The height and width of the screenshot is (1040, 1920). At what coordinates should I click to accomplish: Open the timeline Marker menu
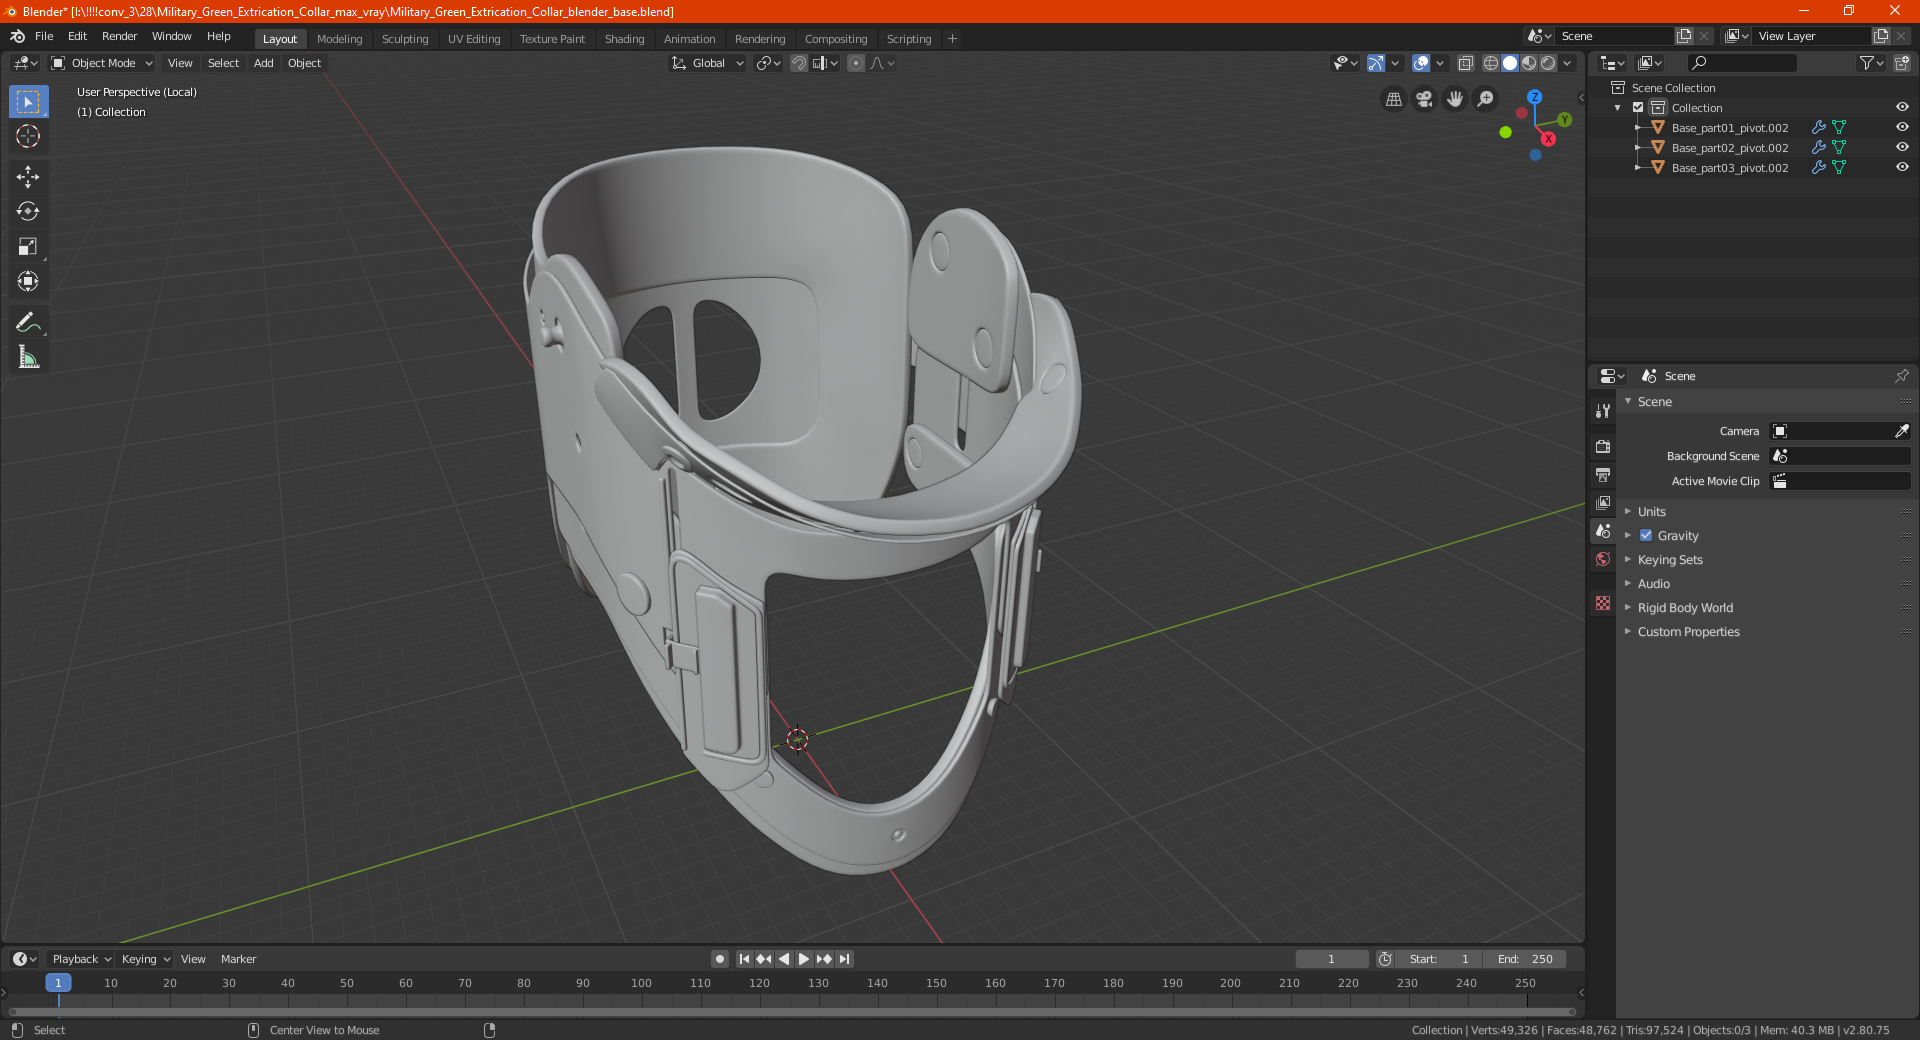(x=238, y=959)
